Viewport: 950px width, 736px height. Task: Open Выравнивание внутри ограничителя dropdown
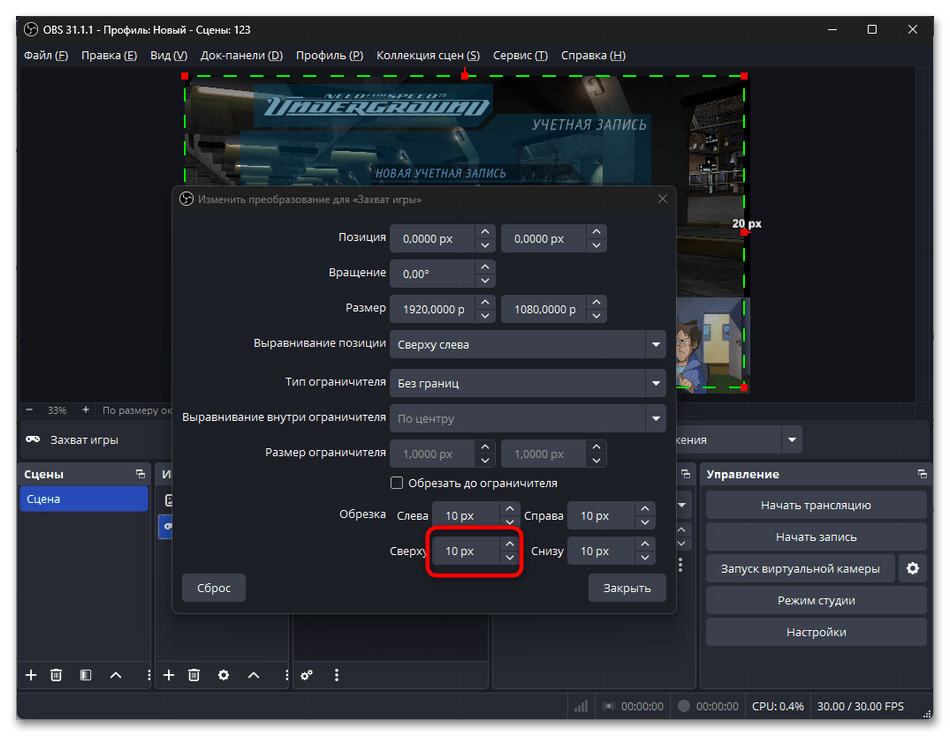(x=528, y=418)
